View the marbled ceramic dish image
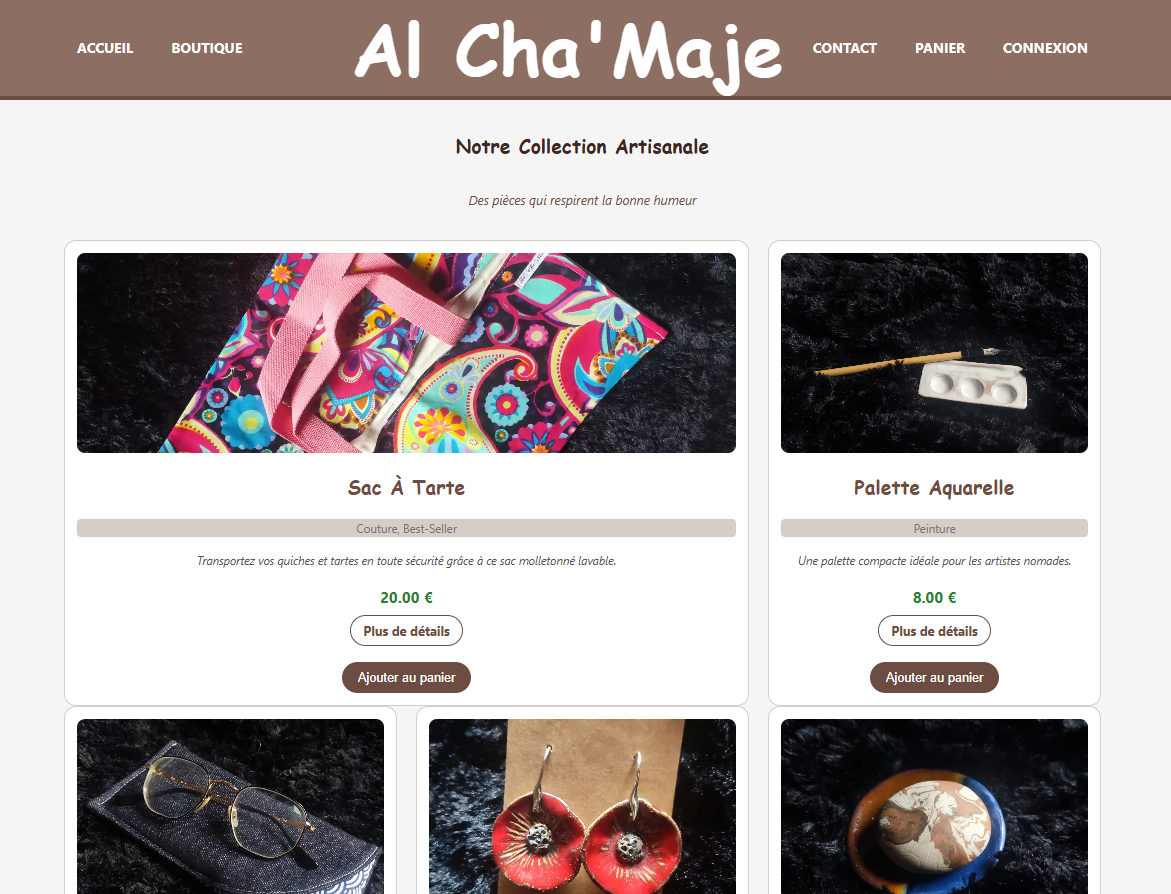This screenshot has height=894, width=1171. tap(934, 807)
